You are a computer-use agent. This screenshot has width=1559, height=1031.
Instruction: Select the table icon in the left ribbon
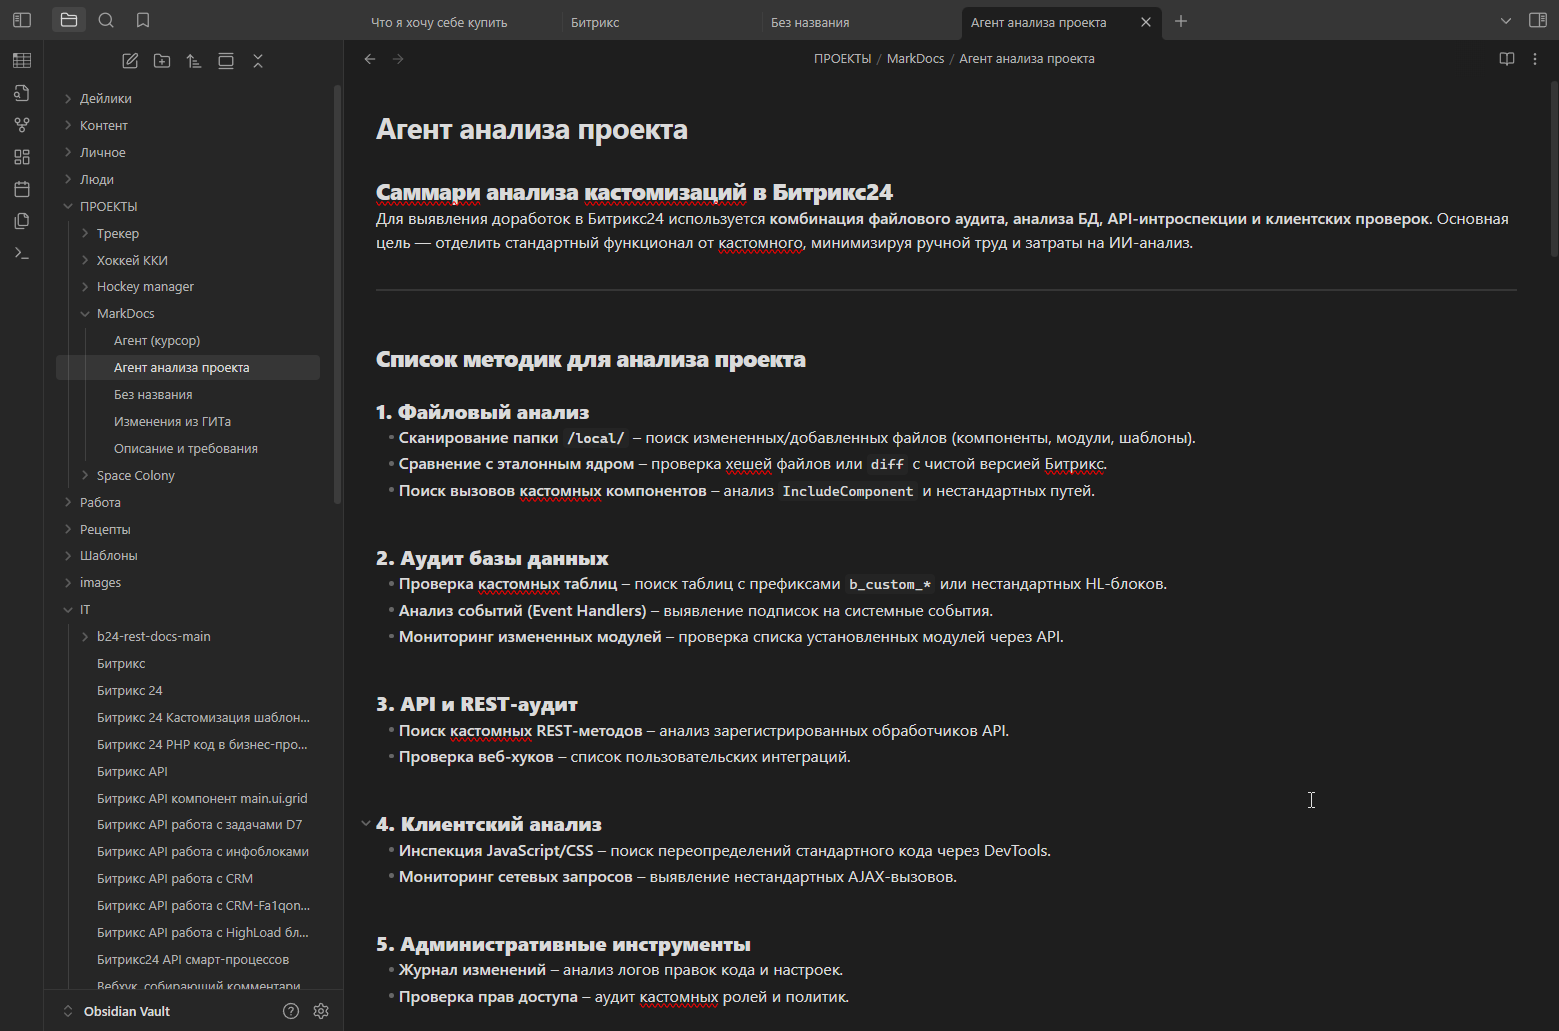point(21,60)
